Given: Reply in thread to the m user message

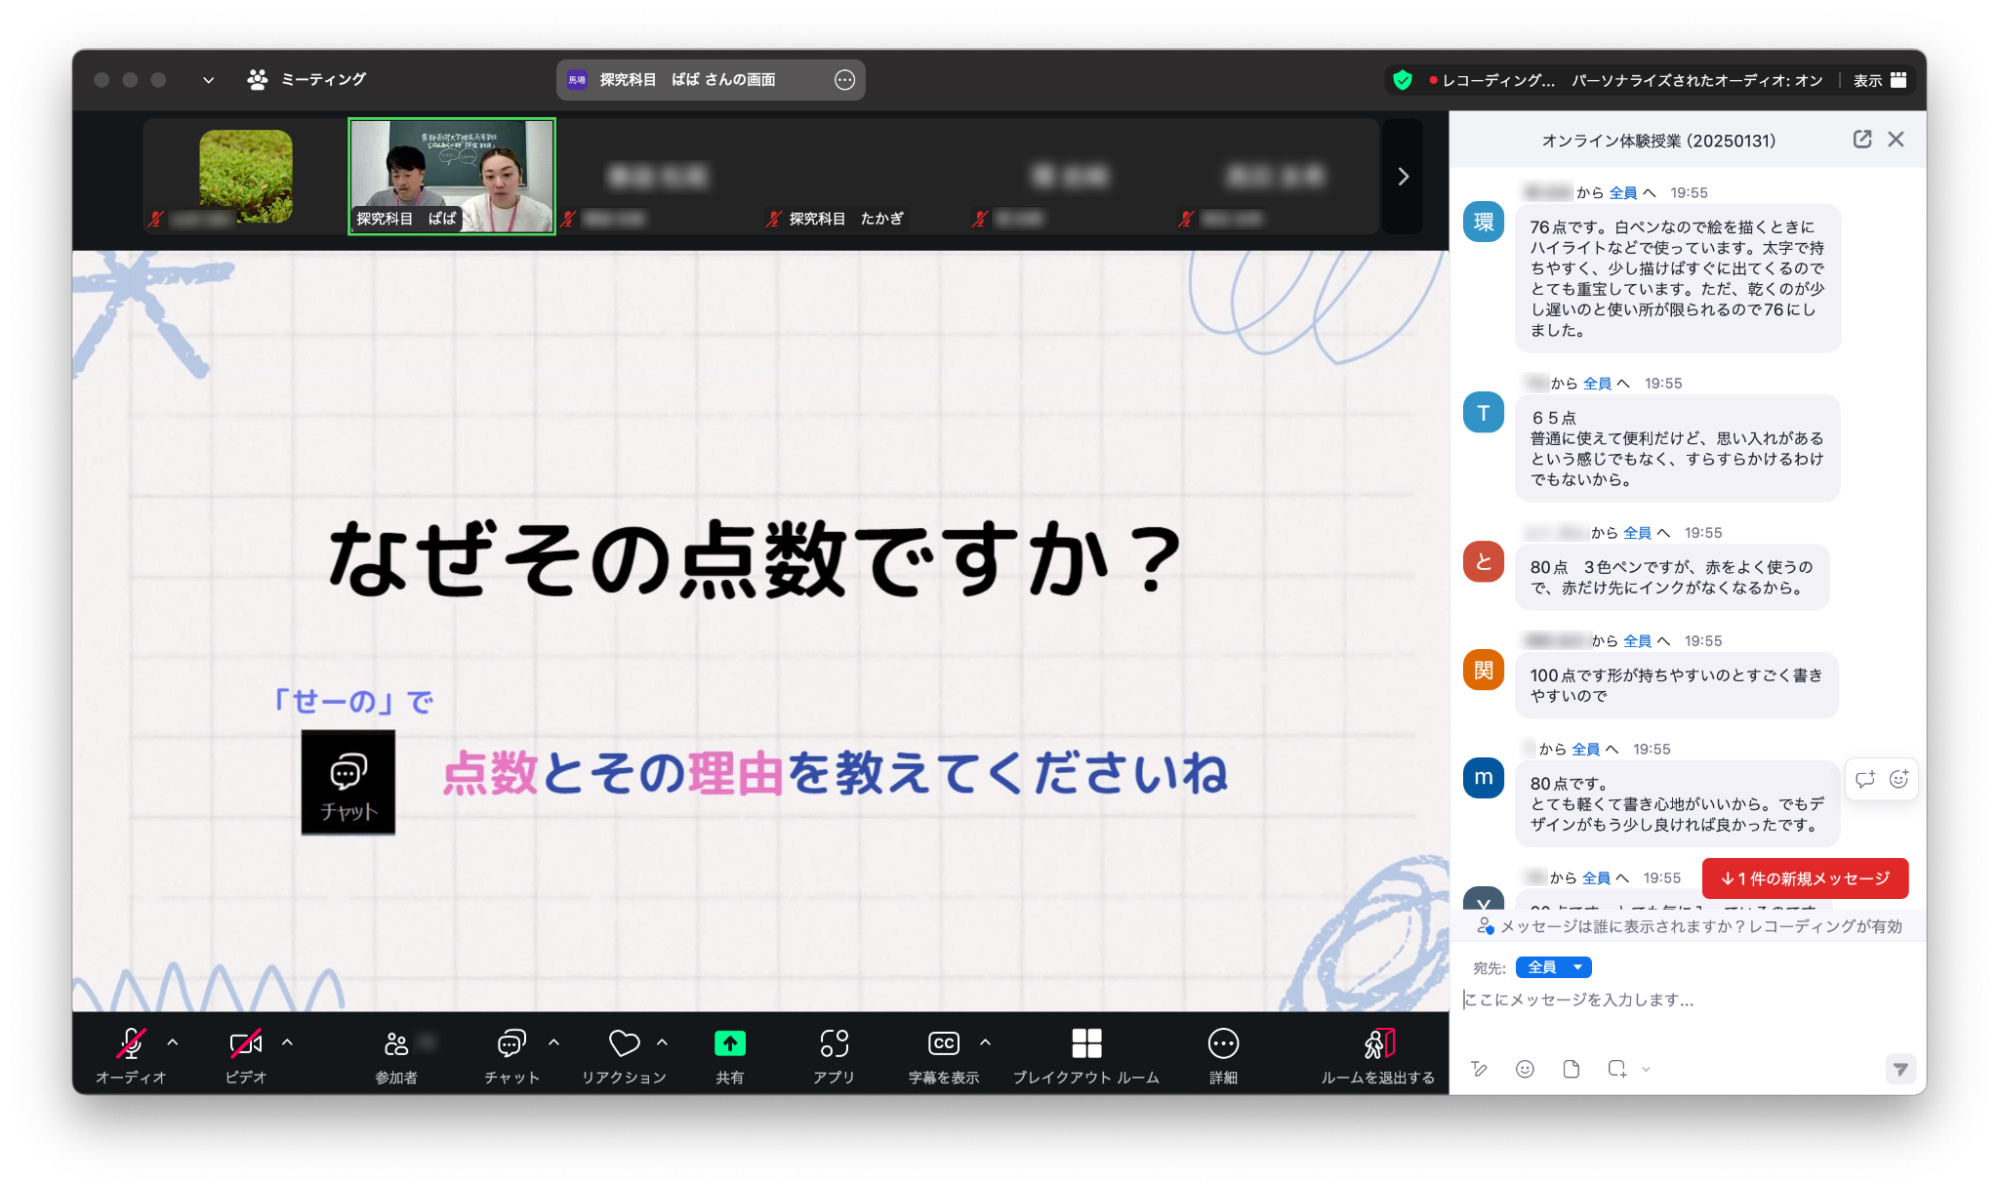Looking at the screenshot, I should [1865, 779].
